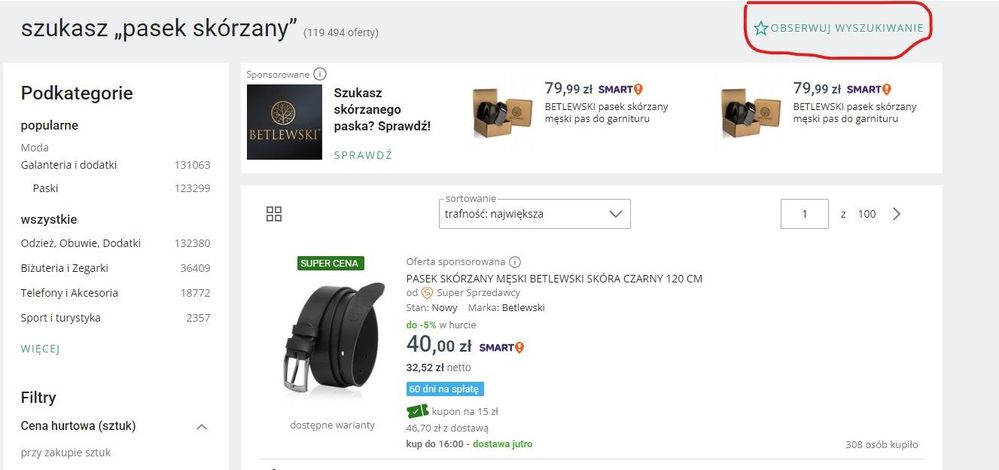Switch to grid view layout icon

tap(274, 214)
